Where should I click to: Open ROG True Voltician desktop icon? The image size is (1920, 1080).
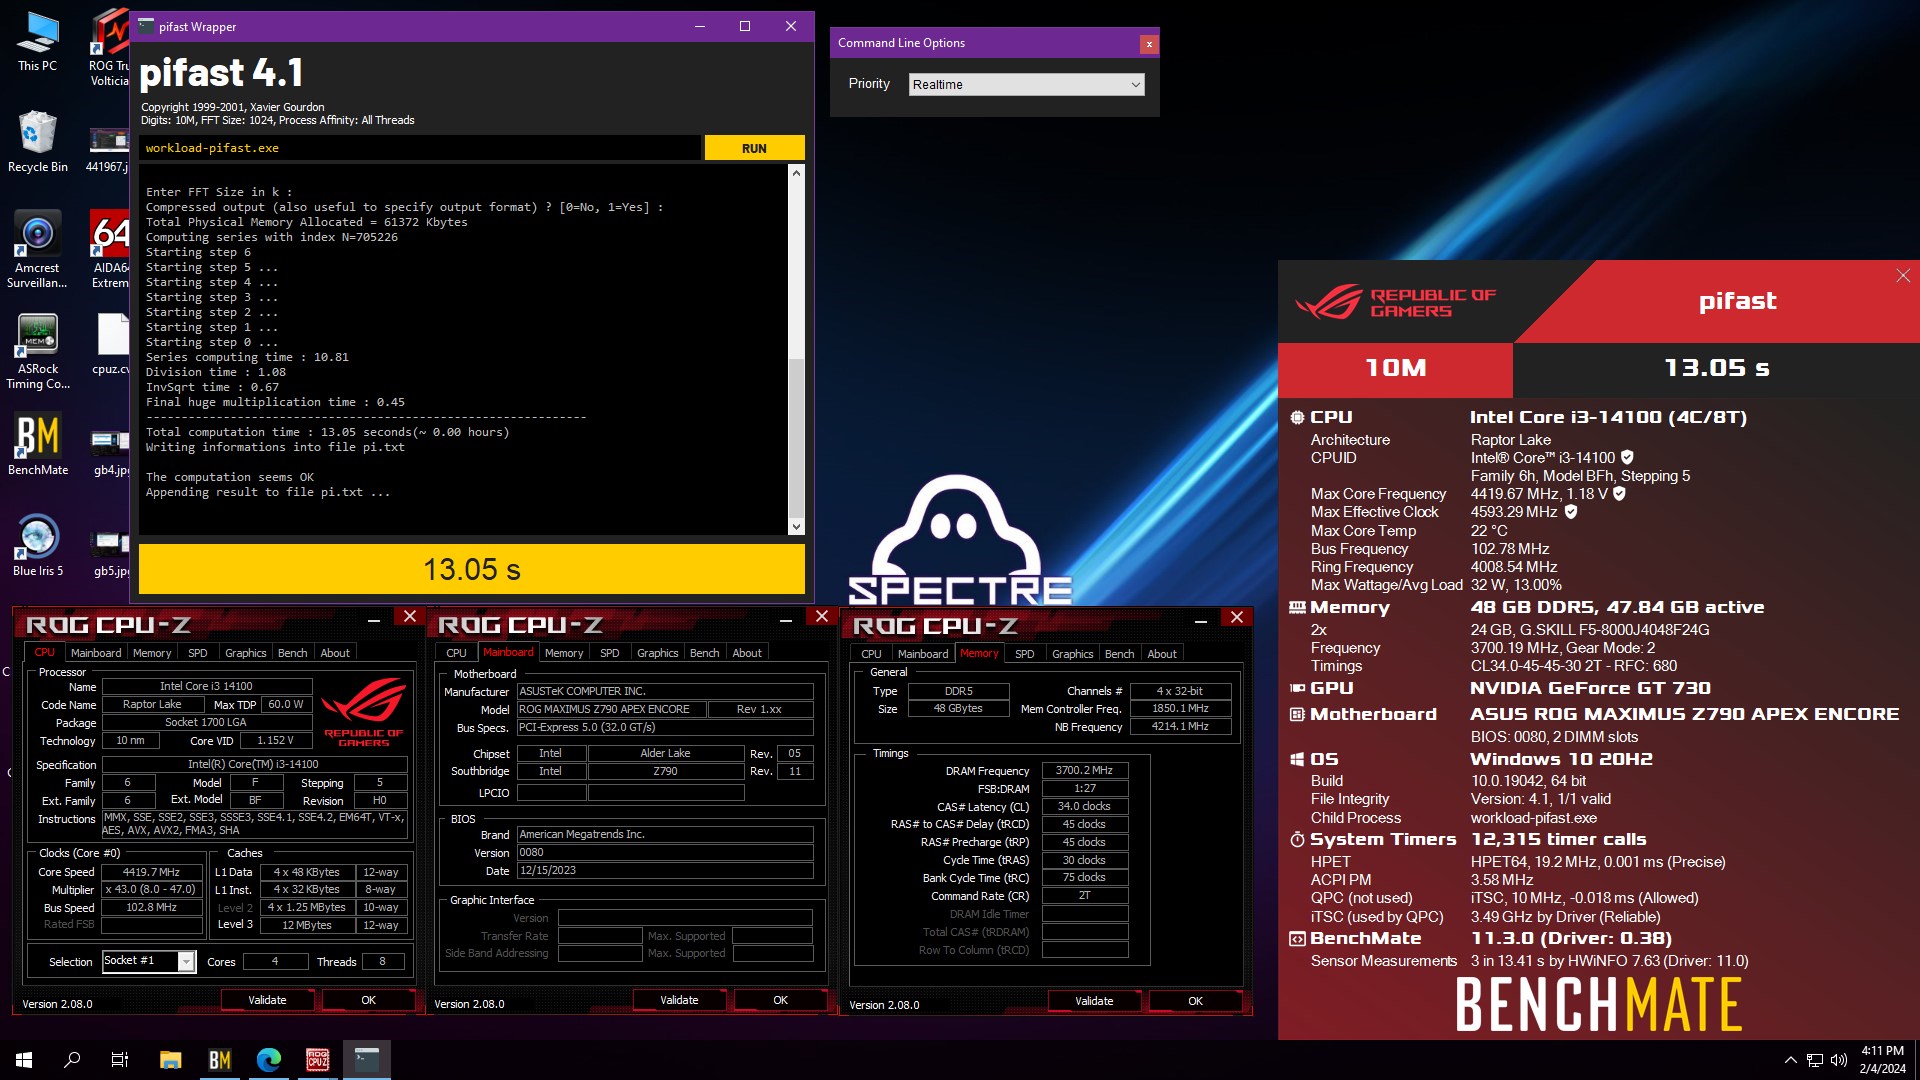click(x=110, y=47)
